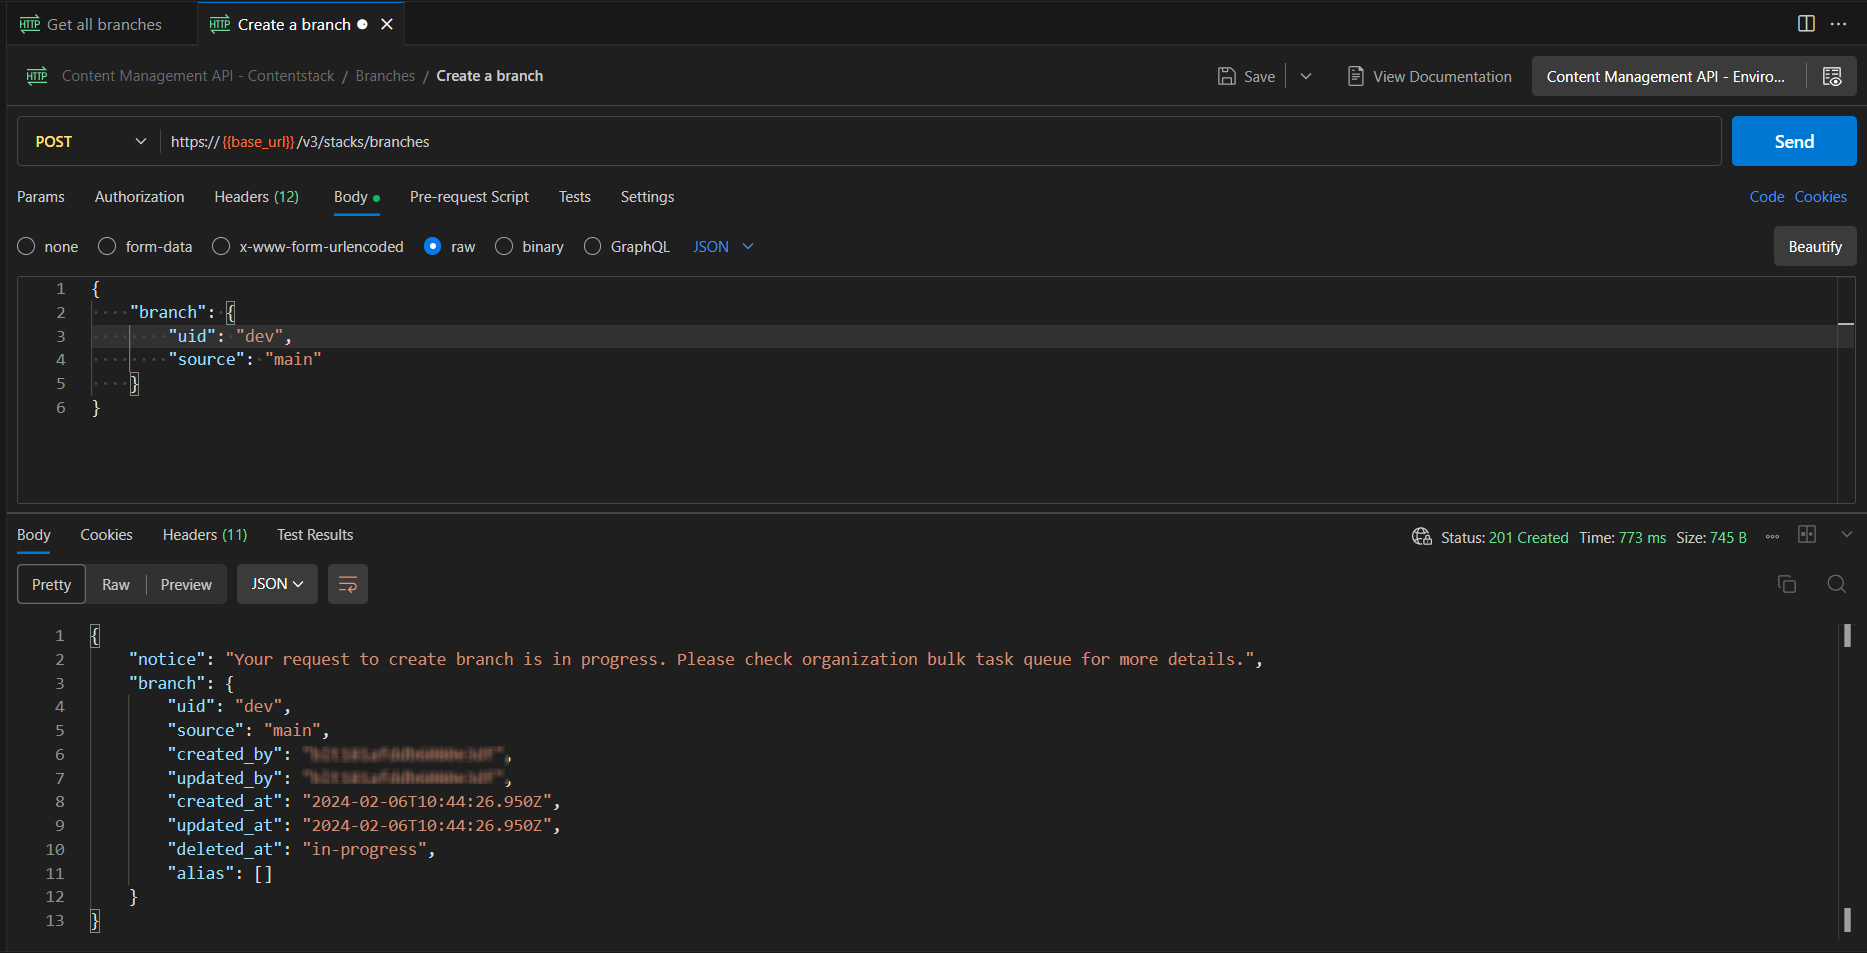This screenshot has width=1867, height=953.
Task: Click the network globe icon beside Status
Action: 1422,537
